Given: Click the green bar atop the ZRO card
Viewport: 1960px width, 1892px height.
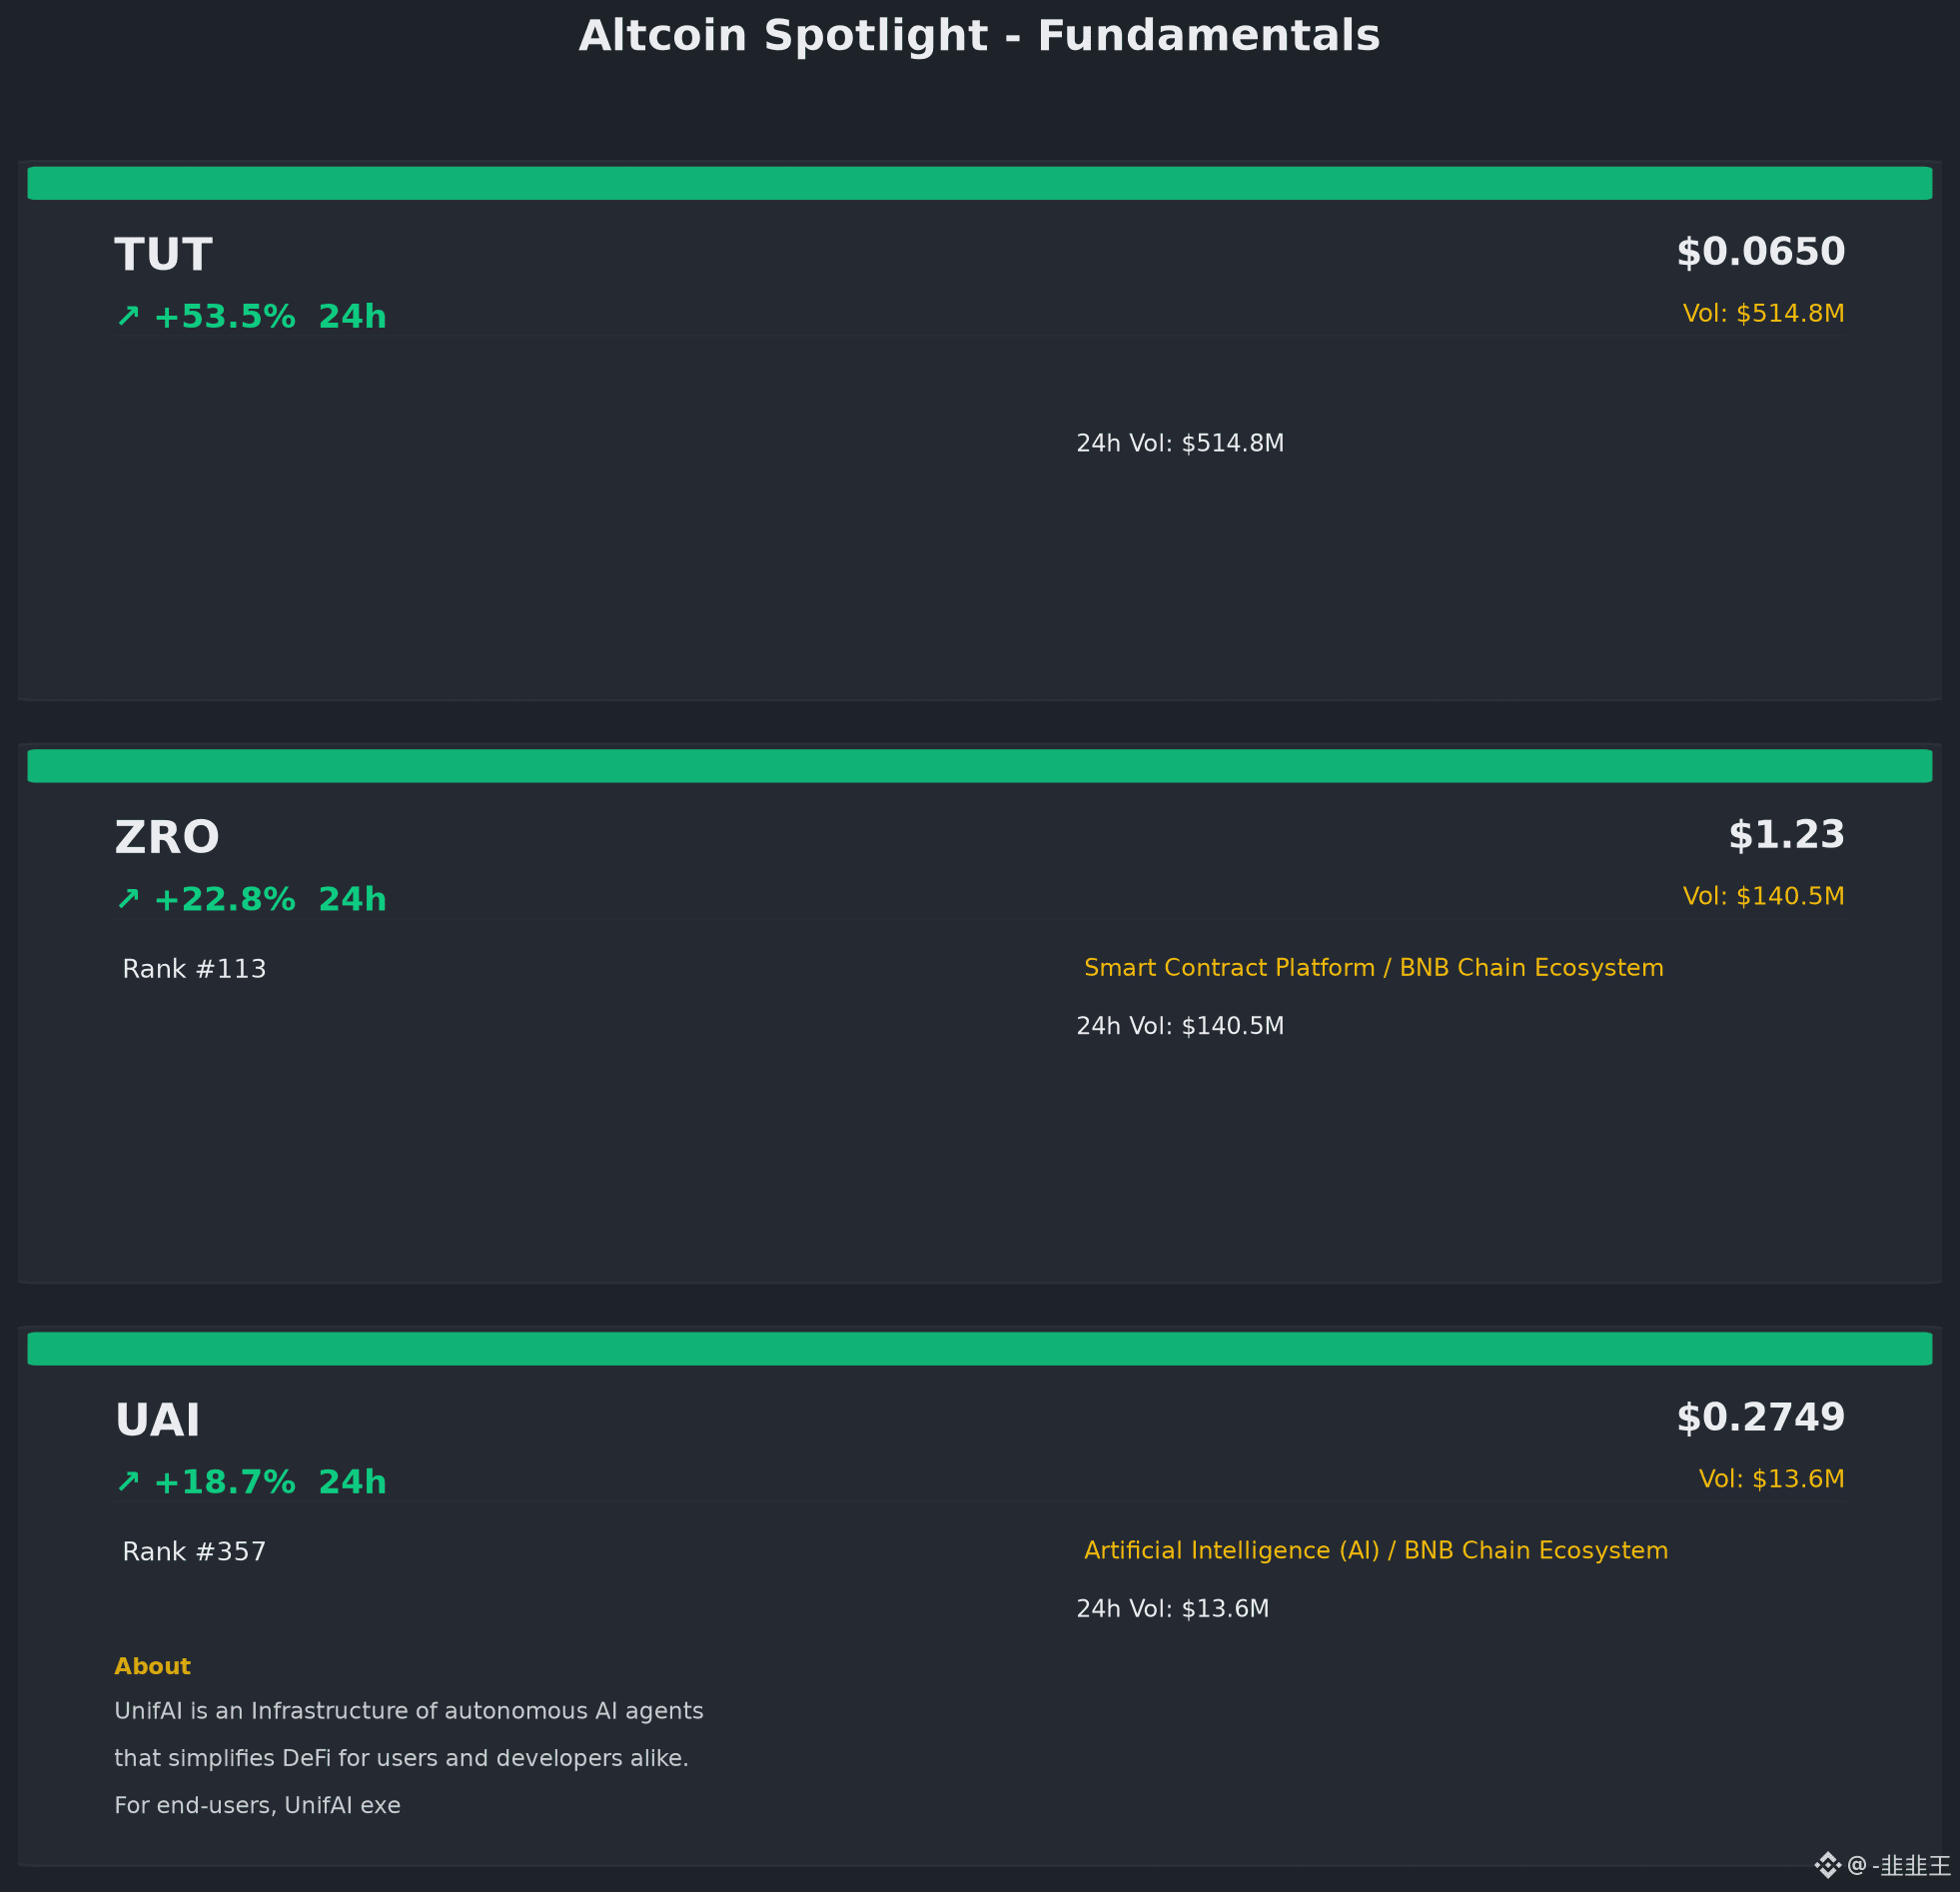Looking at the screenshot, I should 980,766.
